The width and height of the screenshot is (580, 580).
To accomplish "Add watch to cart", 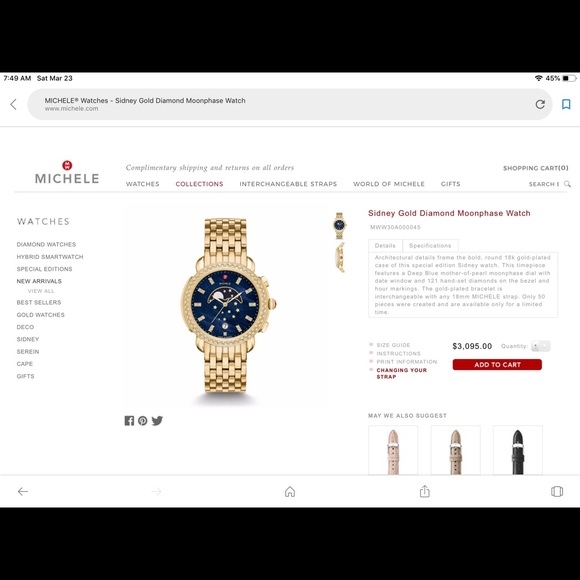I will [x=497, y=365].
